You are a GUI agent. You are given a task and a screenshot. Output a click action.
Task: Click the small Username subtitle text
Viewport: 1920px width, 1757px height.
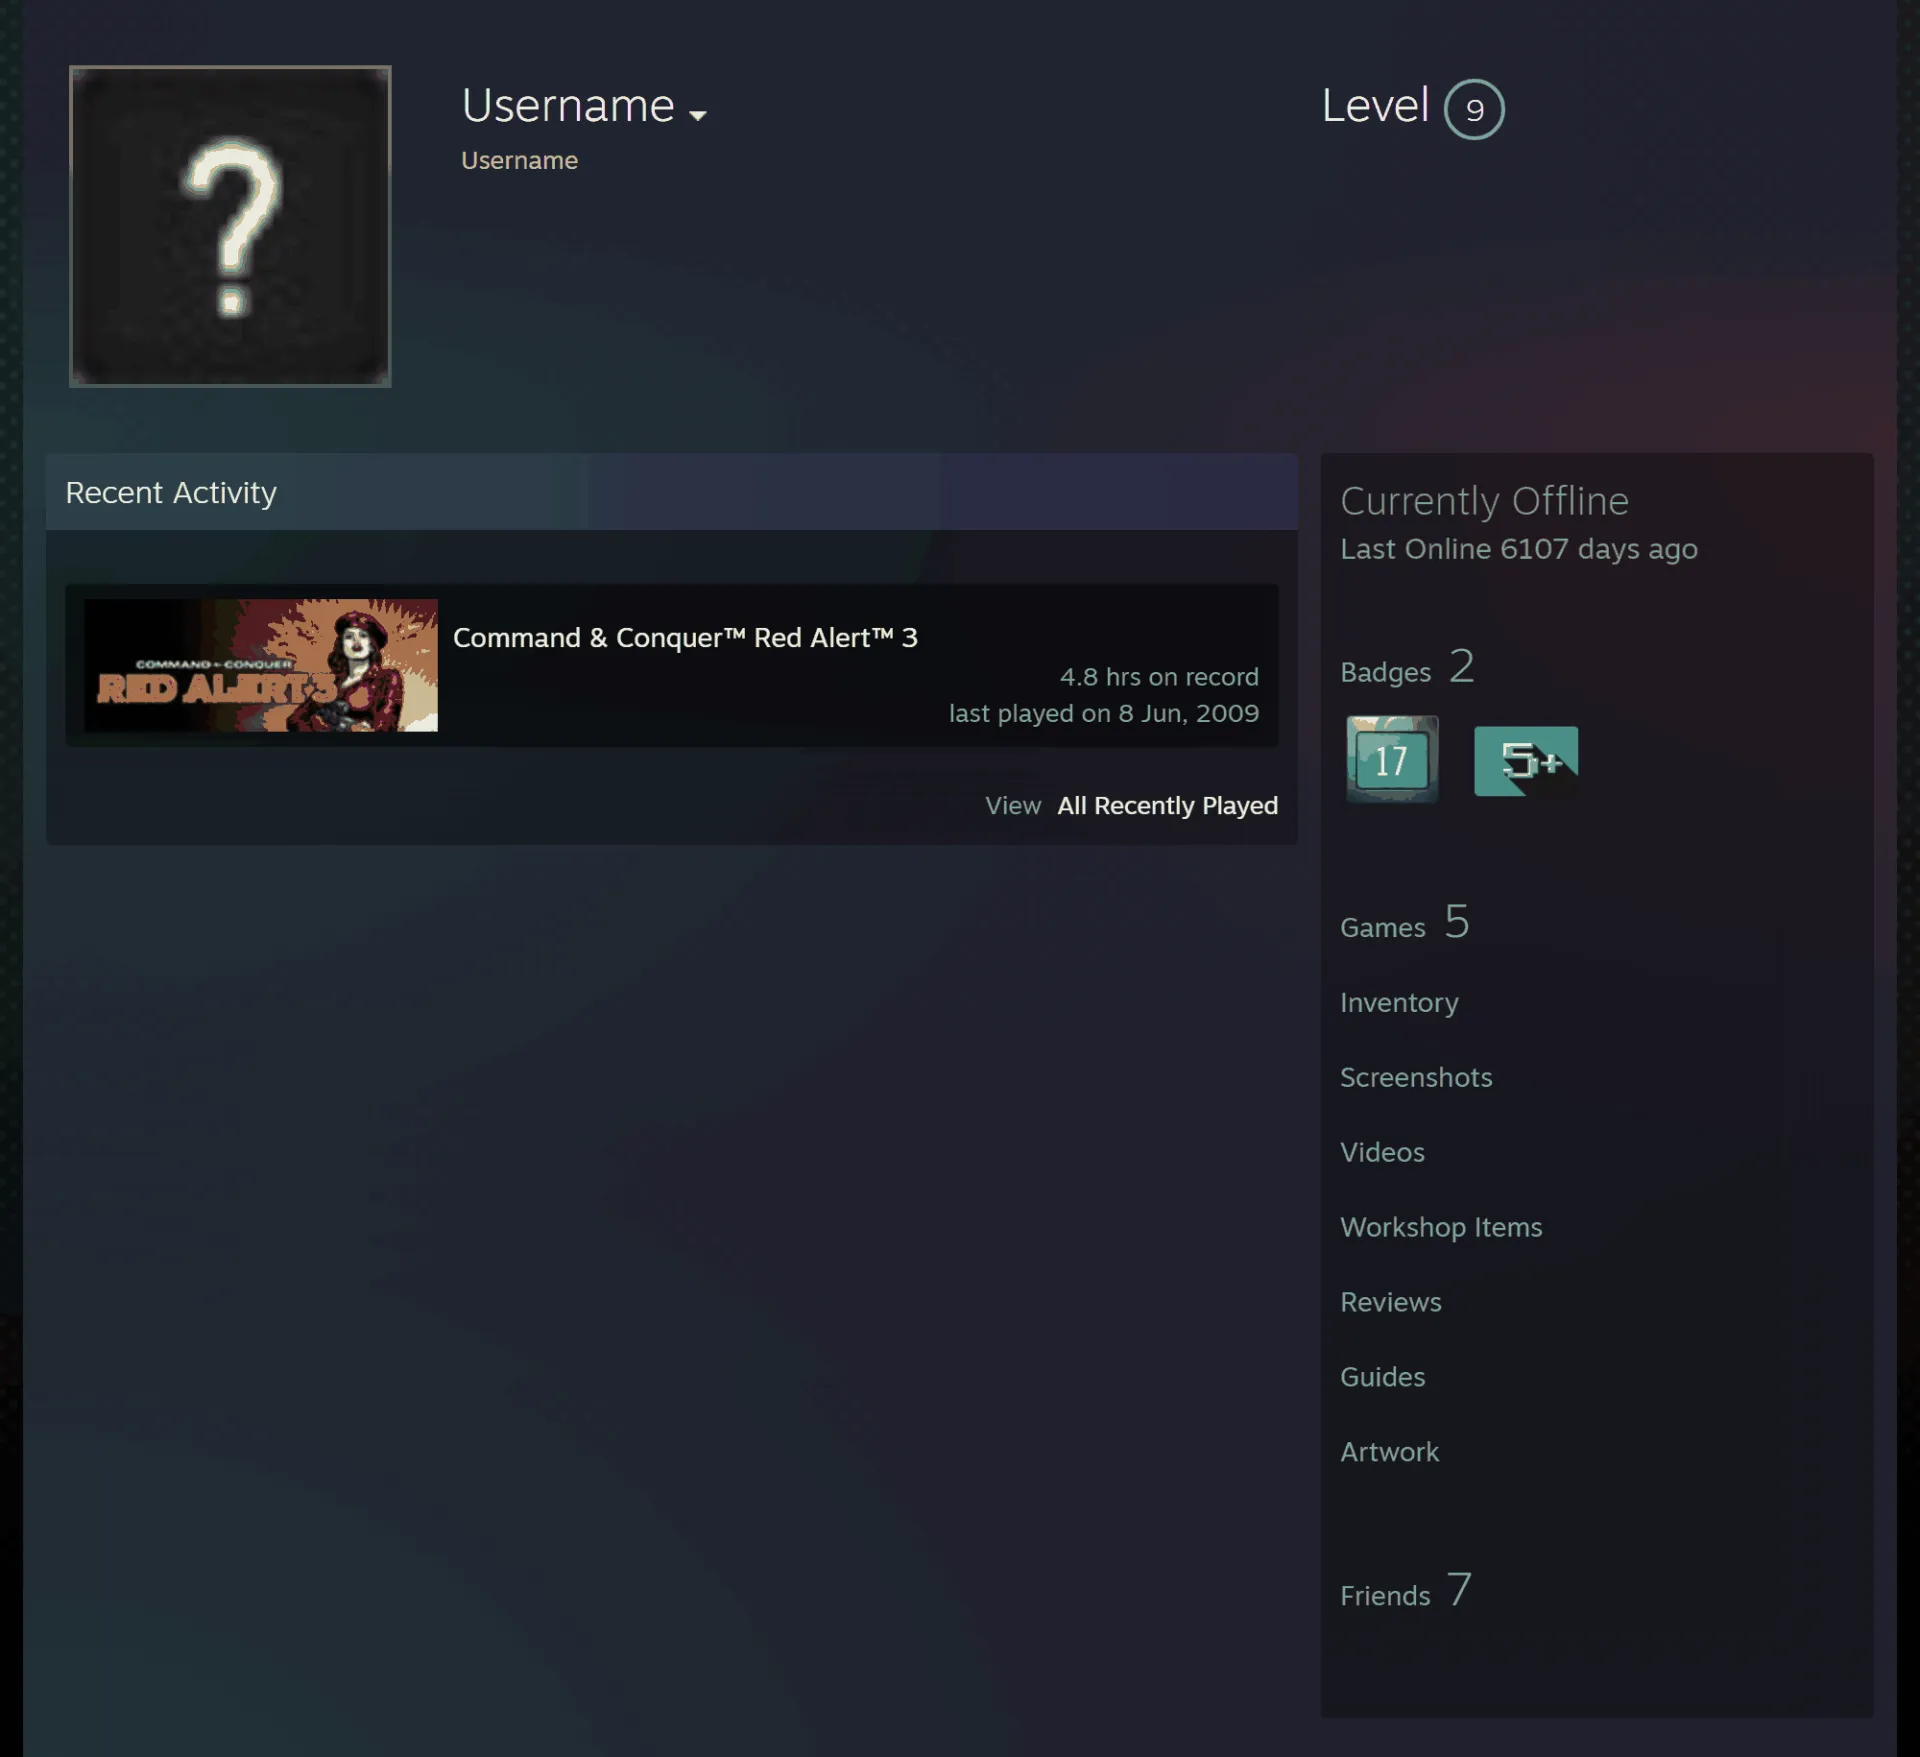[519, 161]
